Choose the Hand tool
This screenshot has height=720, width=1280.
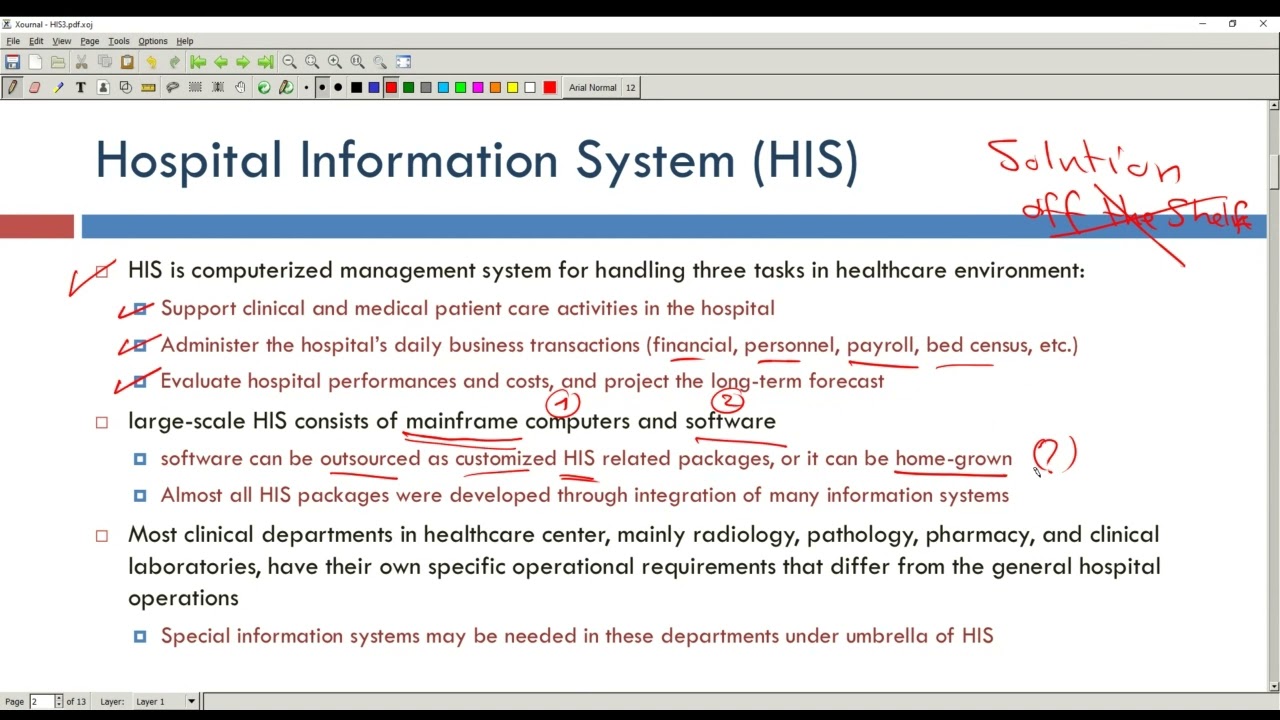tap(240, 88)
